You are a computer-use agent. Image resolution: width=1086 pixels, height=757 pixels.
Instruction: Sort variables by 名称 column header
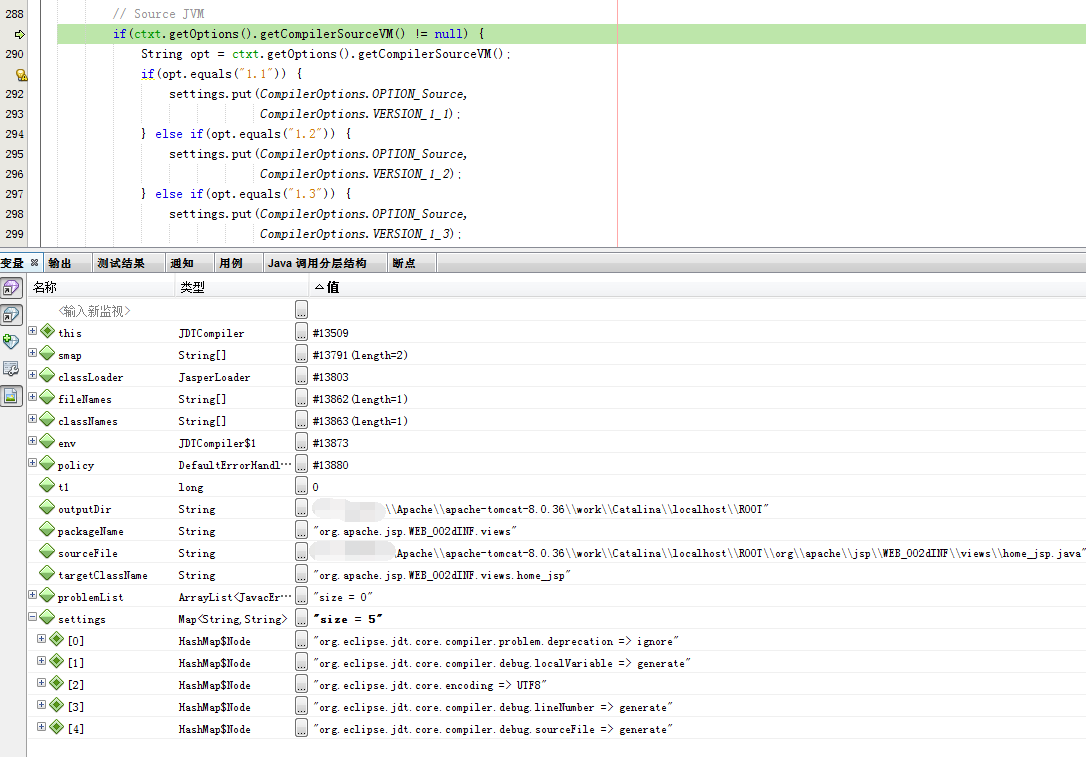[100, 287]
